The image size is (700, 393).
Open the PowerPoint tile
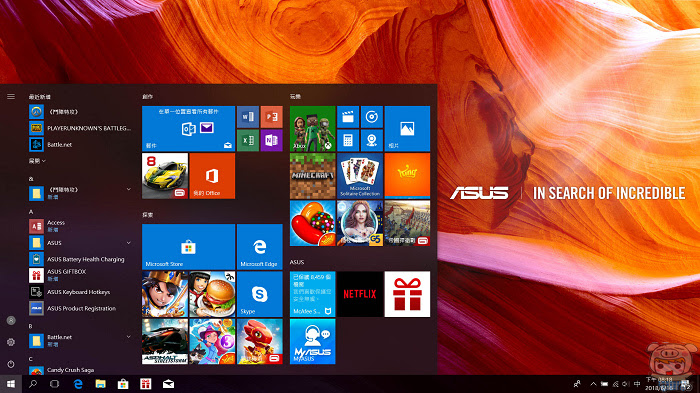[271, 117]
